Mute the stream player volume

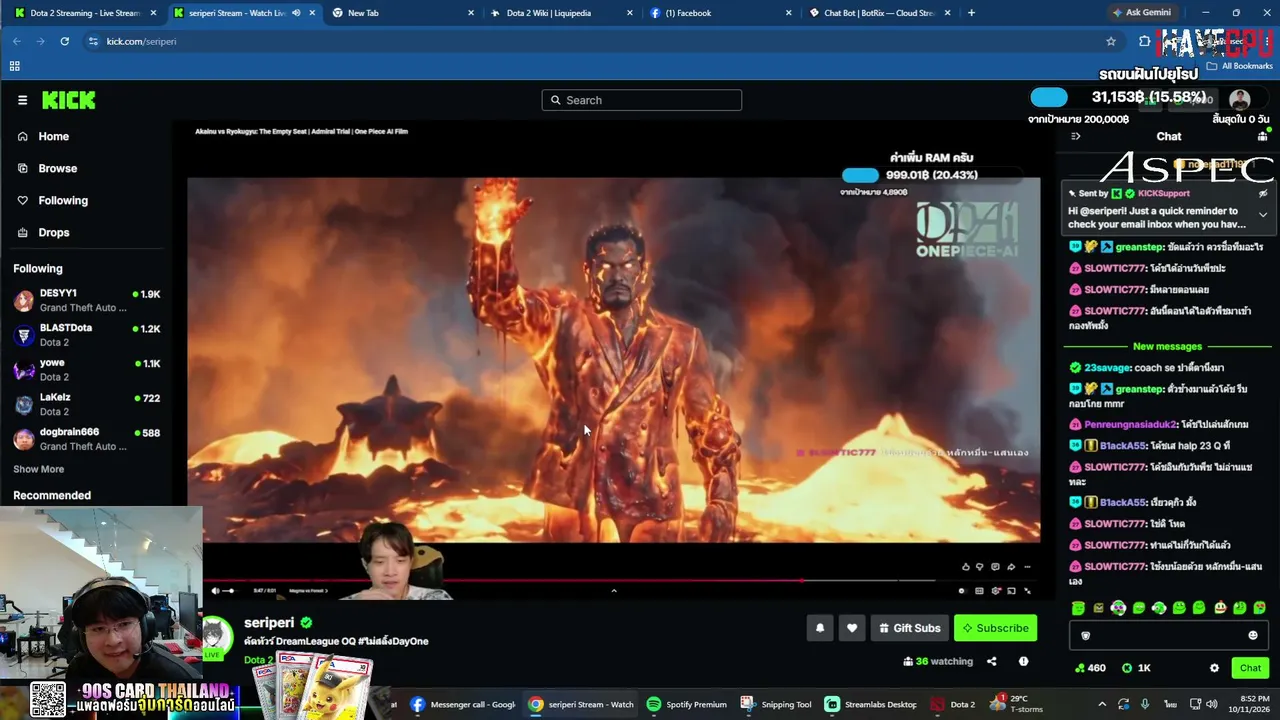point(215,591)
